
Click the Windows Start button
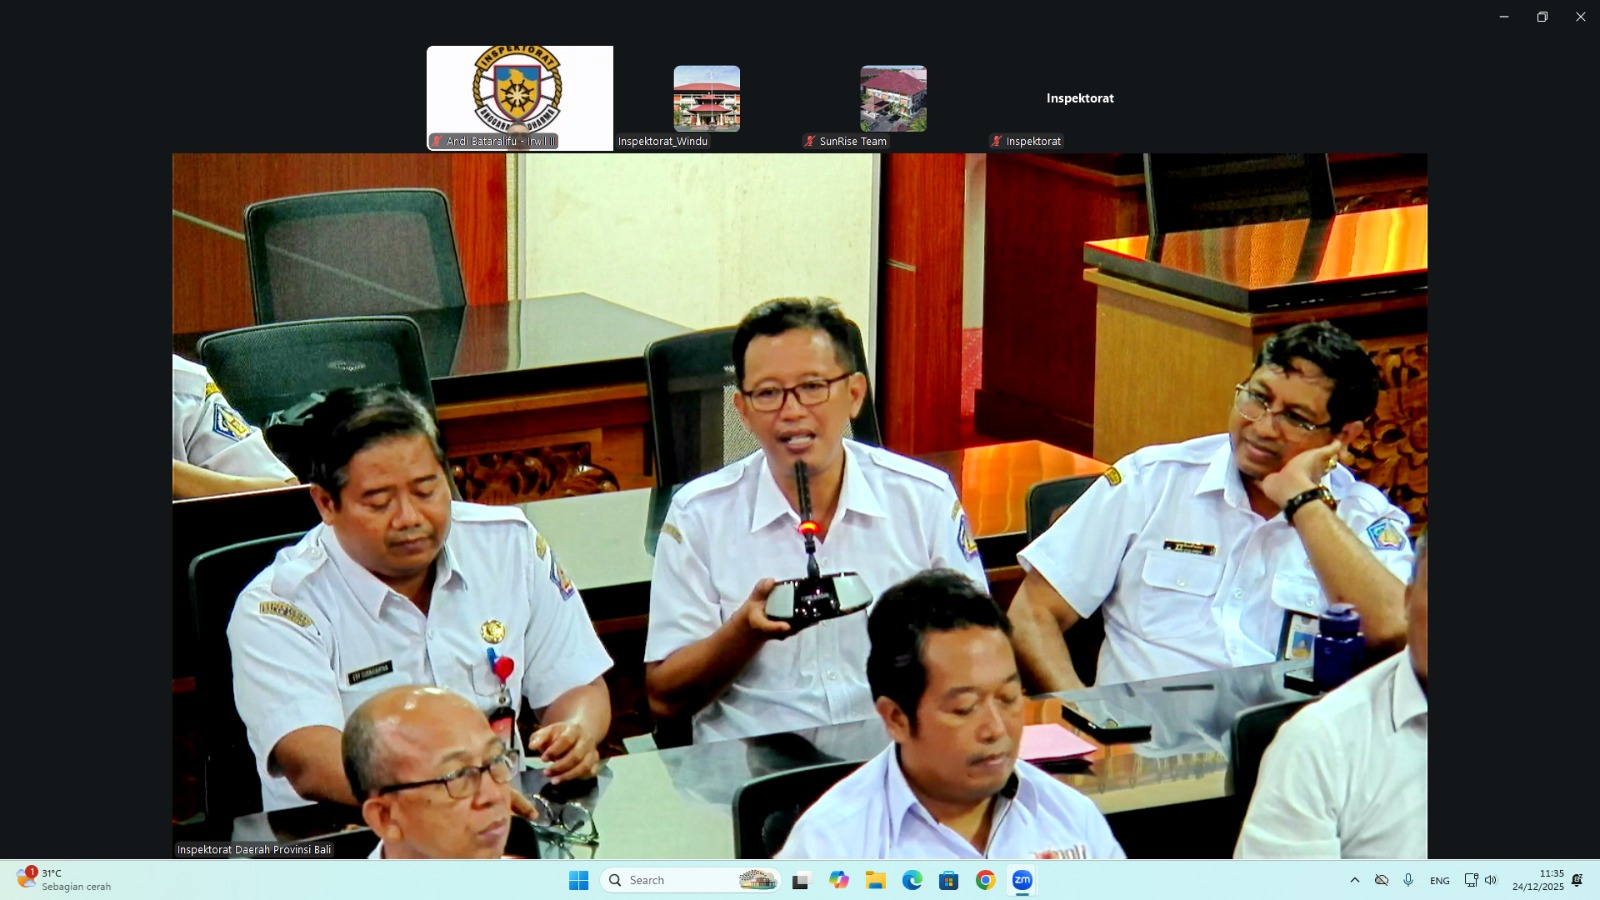578,880
